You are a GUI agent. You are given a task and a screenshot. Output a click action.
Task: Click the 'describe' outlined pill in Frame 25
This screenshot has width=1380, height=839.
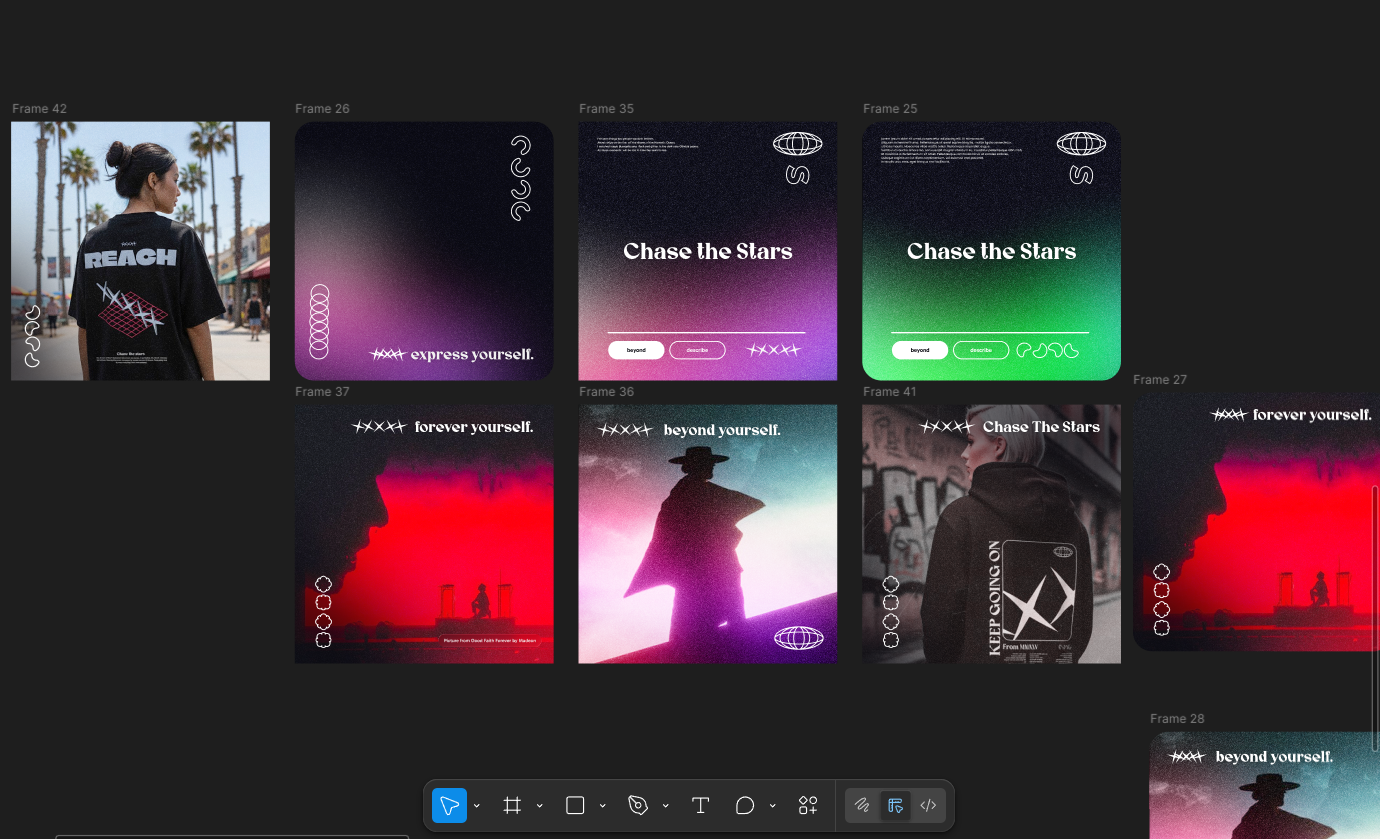click(980, 350)
